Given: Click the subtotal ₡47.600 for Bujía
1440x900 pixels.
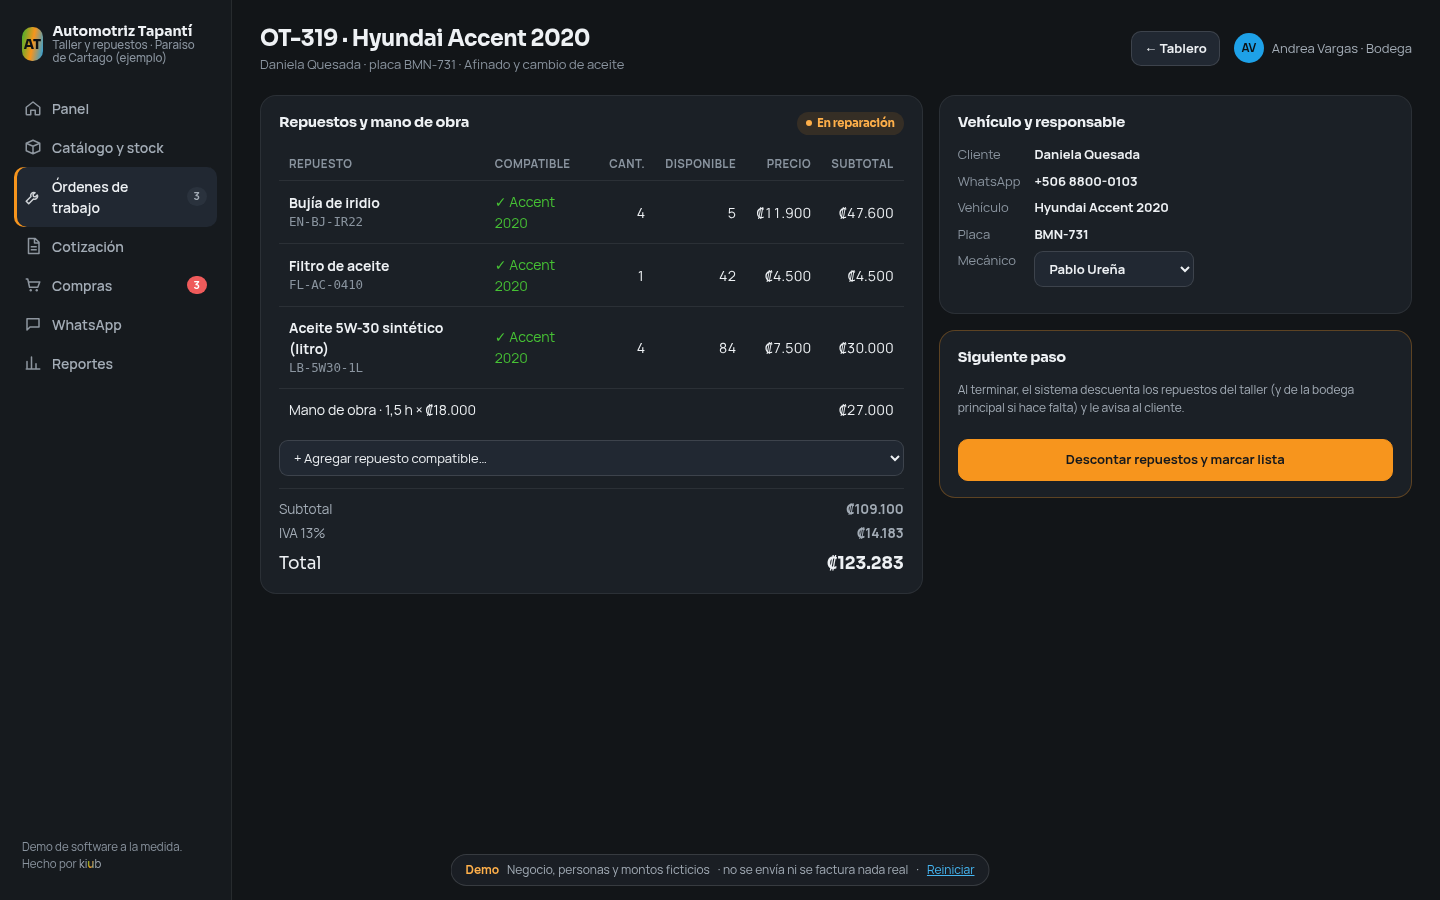Looking at the screenshot, I should pos(866,213).
